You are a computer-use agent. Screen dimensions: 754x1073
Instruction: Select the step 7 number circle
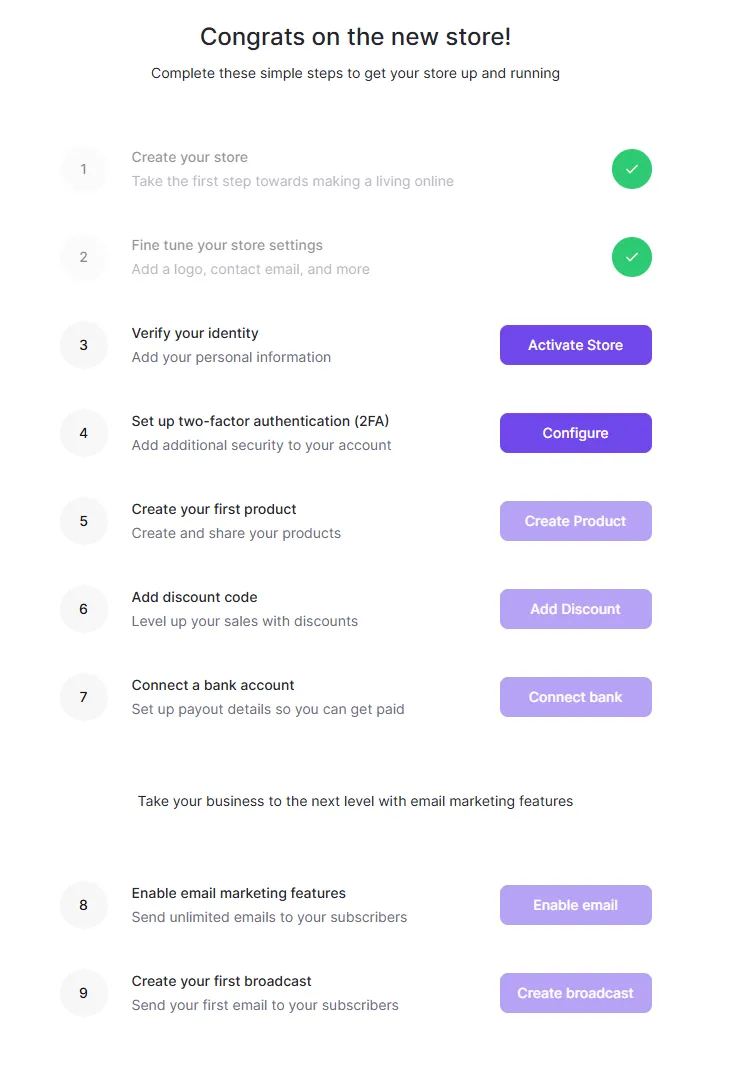(x=83, y=697)
